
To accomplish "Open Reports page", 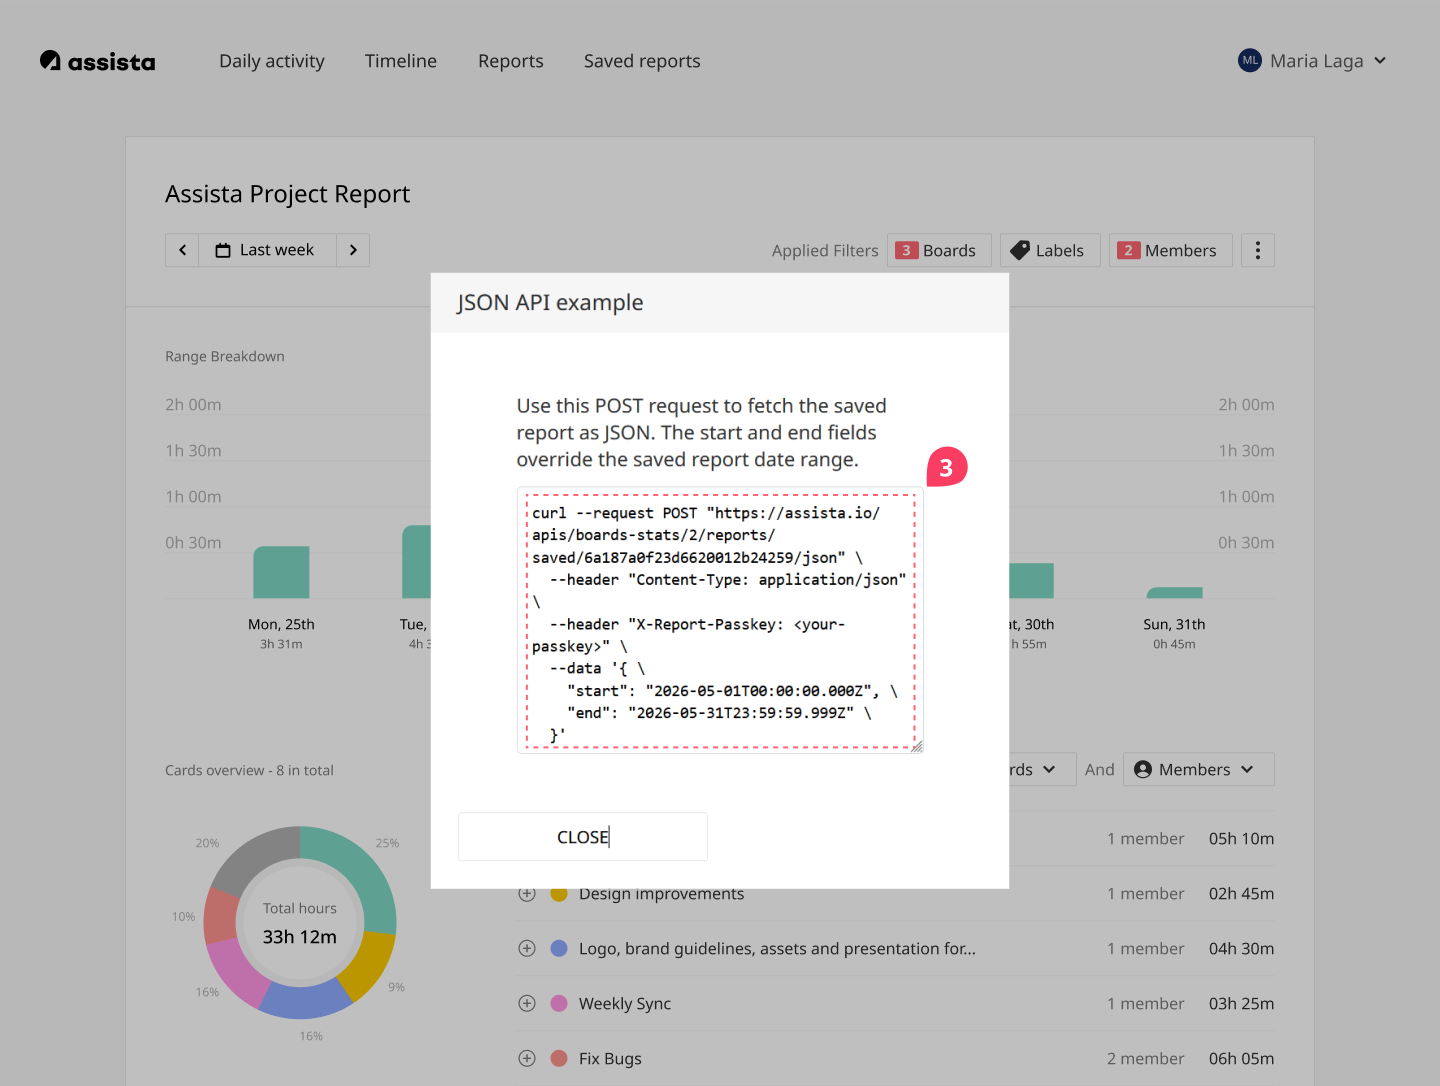I will pos(511,61).
